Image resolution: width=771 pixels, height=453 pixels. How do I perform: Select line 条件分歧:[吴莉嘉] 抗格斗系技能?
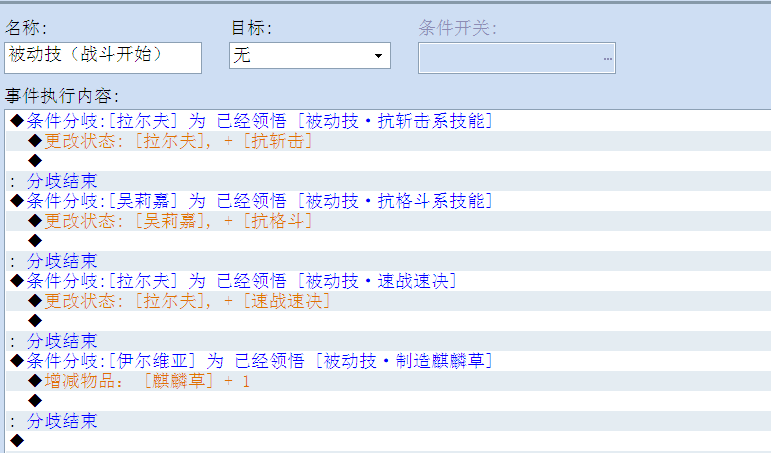(388, 201)
